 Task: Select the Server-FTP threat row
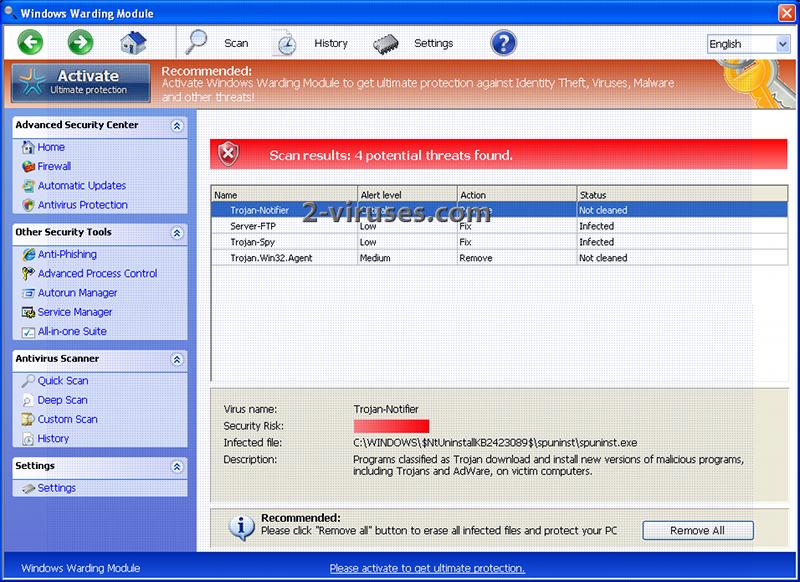(499, 226)
